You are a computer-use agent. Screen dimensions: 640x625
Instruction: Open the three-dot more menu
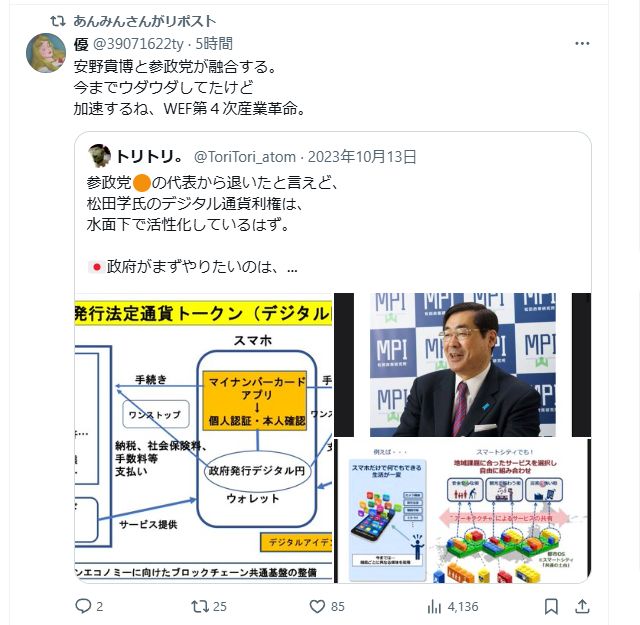(582, 43)
